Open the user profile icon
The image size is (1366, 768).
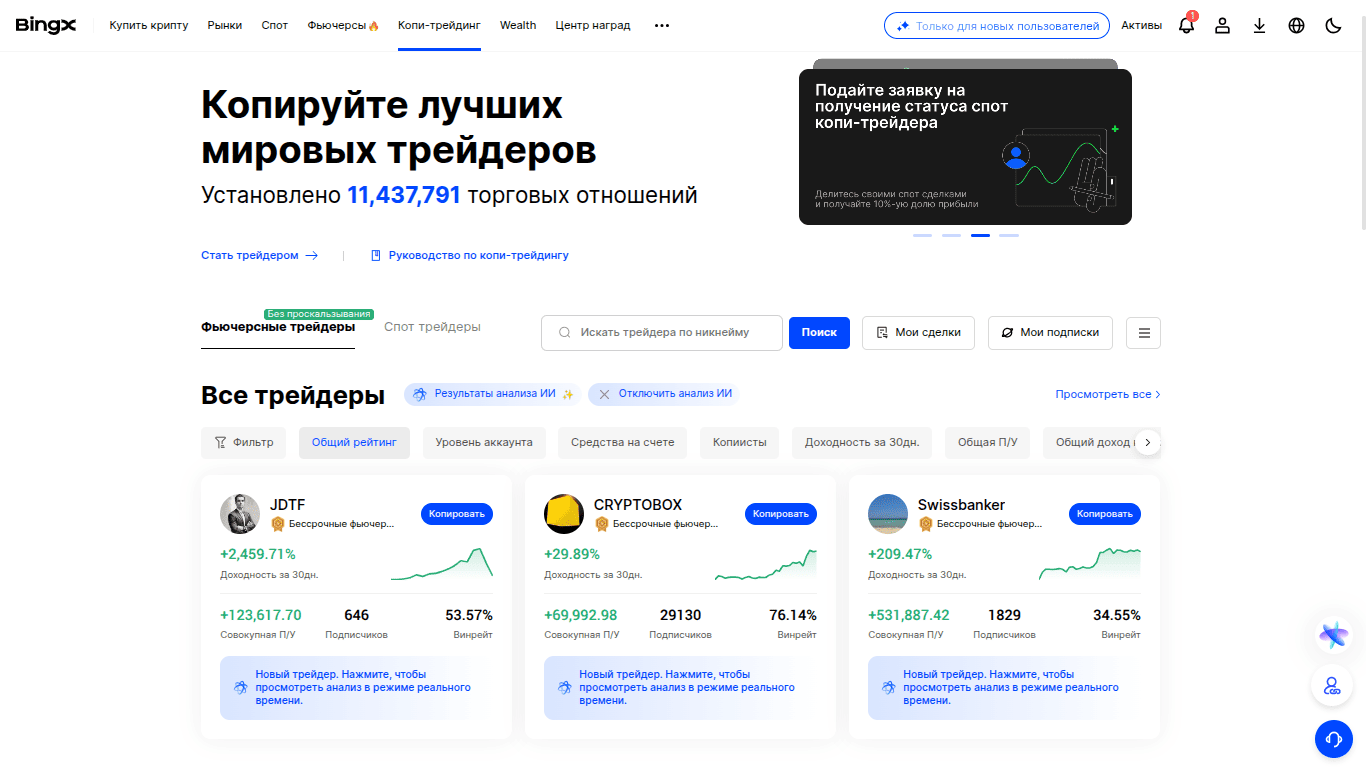[1222, 26]
